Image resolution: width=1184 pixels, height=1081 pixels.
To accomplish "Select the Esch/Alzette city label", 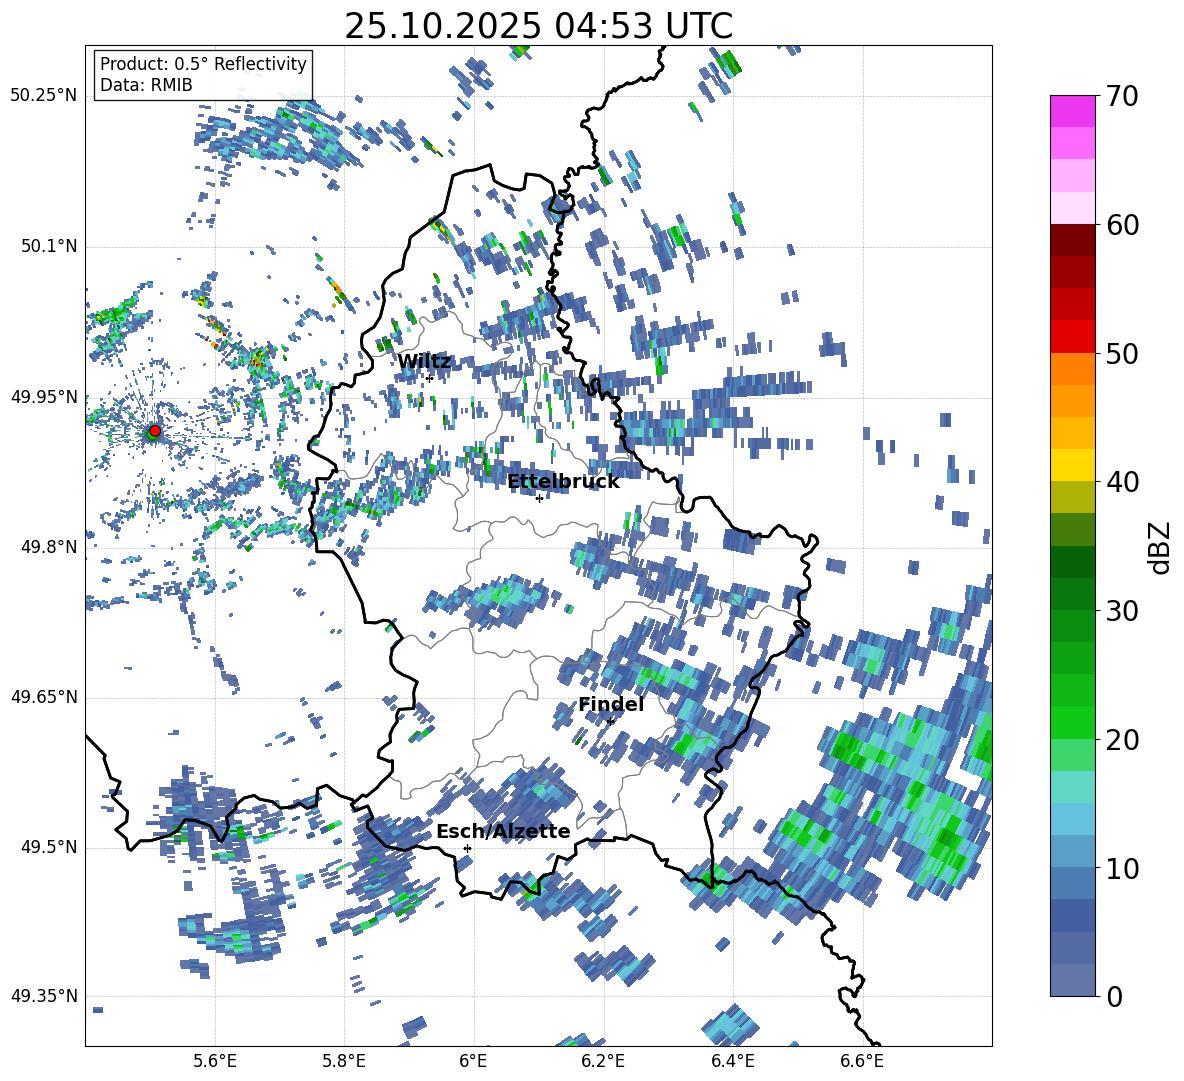I will (503, 831).
